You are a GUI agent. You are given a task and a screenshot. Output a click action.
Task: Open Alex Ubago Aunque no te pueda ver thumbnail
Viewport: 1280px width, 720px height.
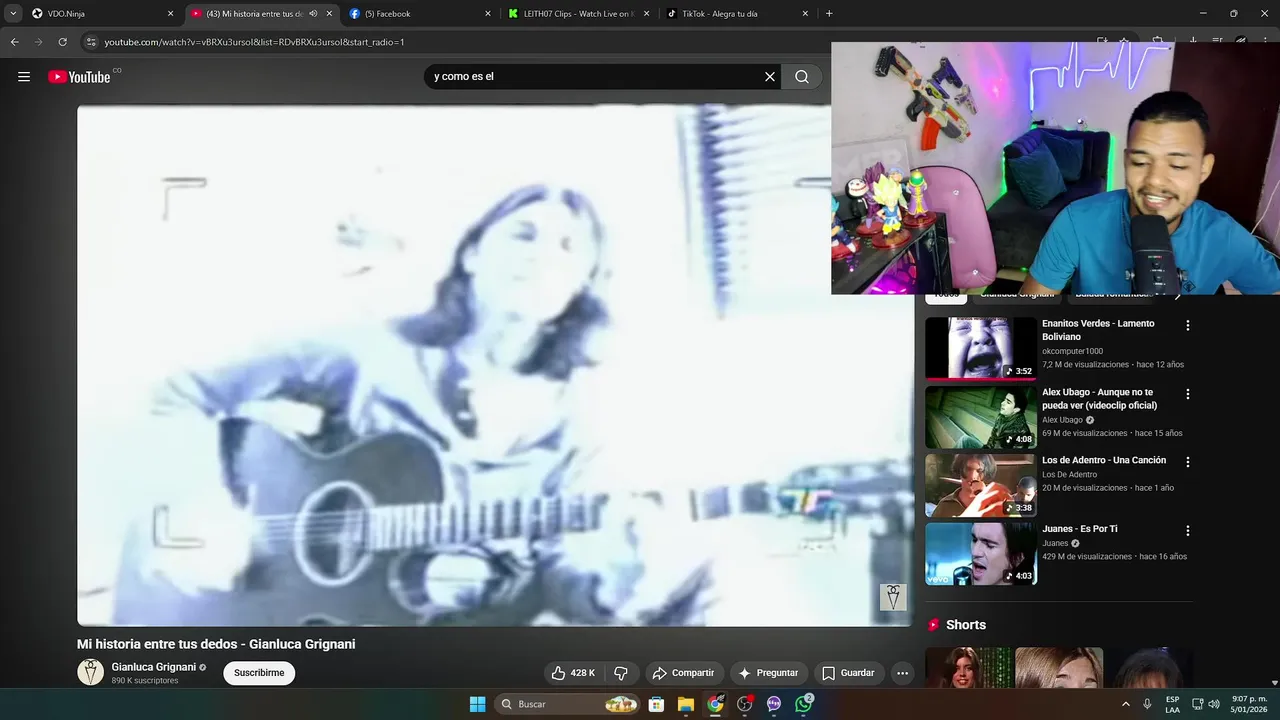(x=980, y=417)
